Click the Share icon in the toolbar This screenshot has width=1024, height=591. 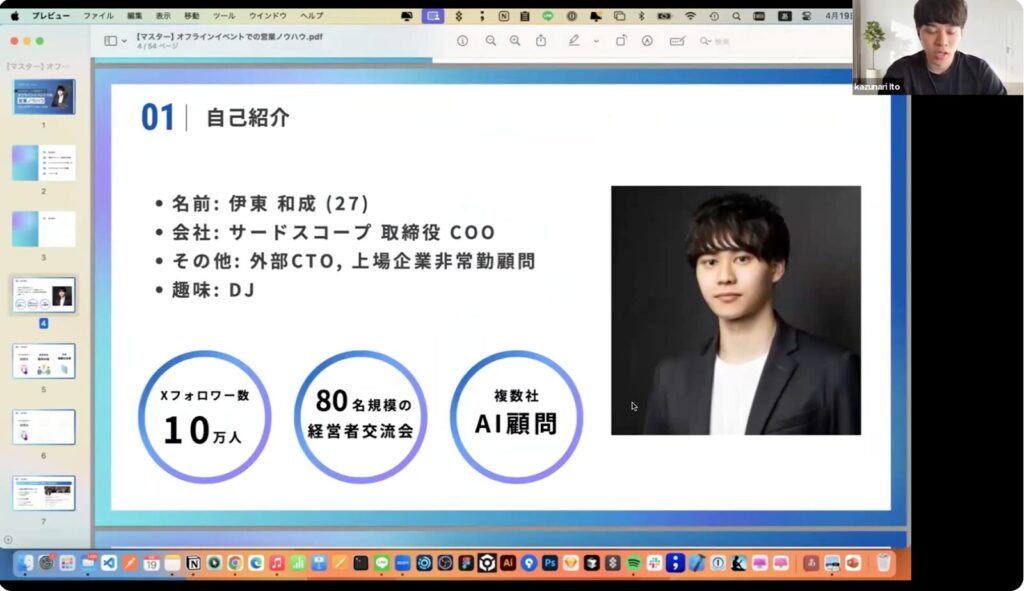[x=541, y=41]
